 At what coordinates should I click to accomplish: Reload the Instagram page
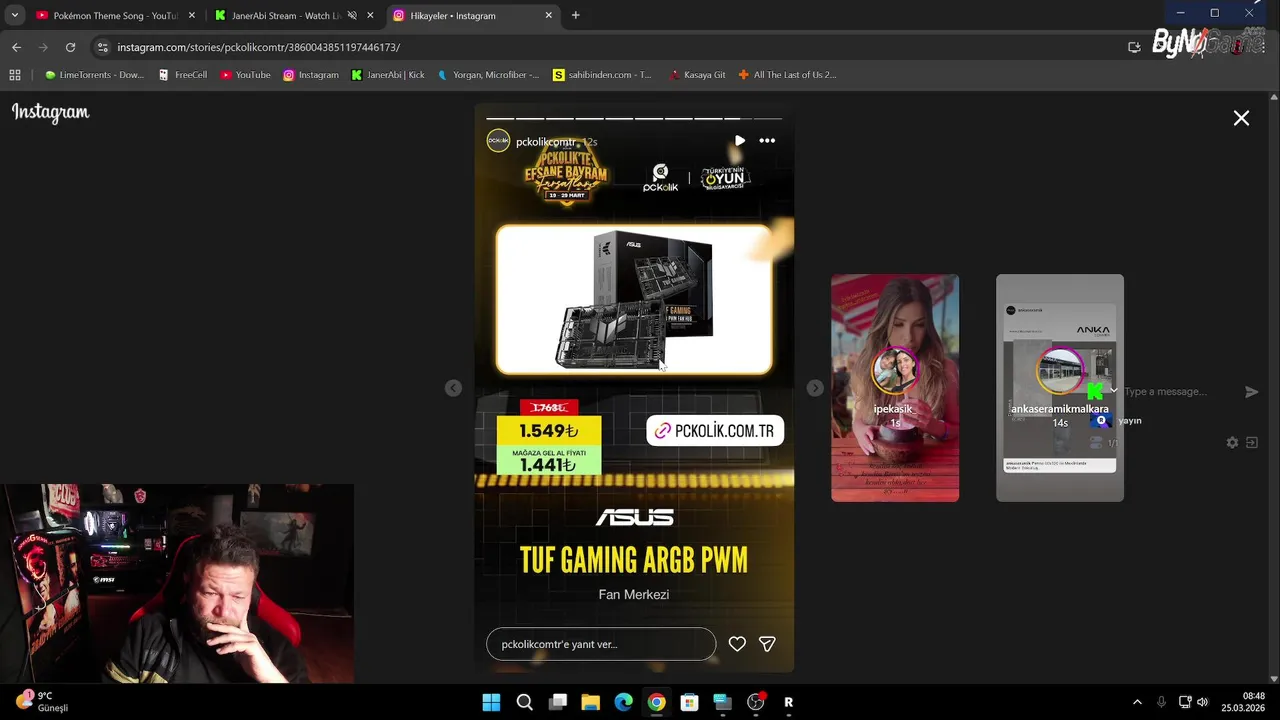[70, 47]
